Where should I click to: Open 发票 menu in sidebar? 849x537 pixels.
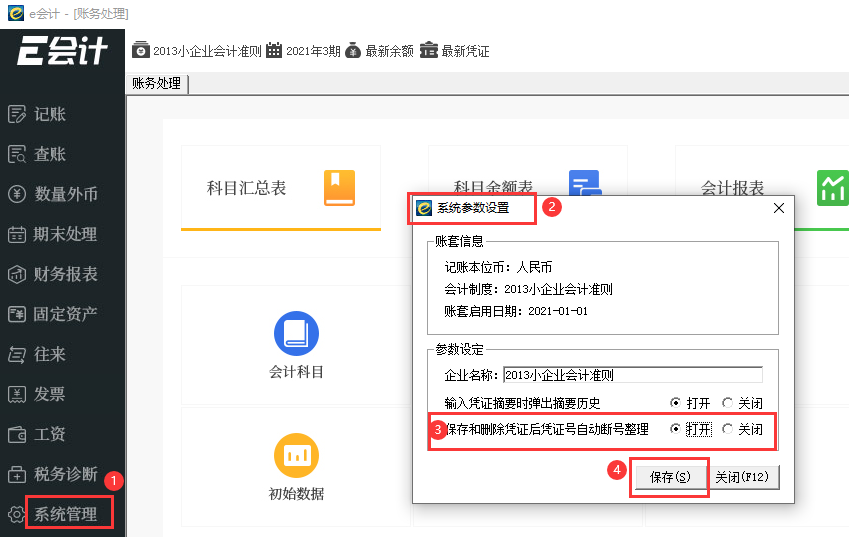pyautogui.click(x=49, y=394)
